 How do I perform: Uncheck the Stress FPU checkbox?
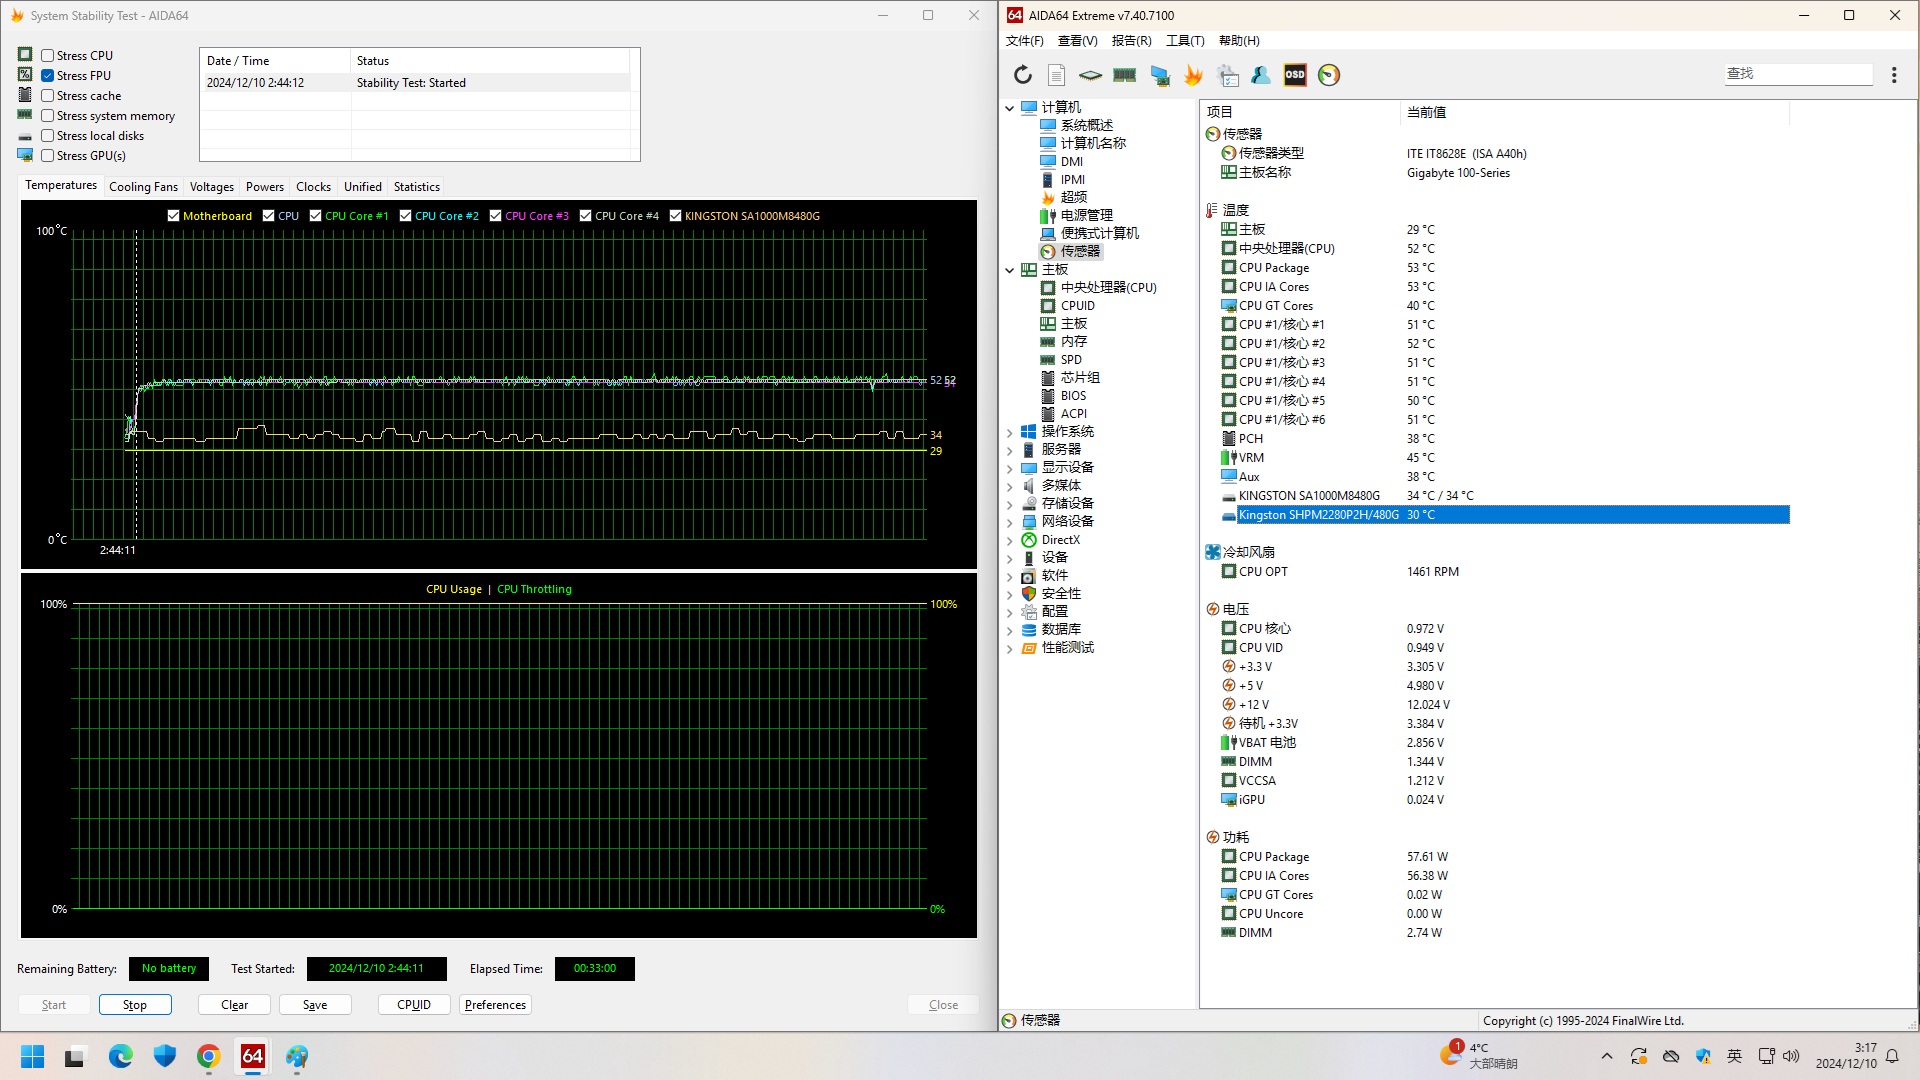tap(47, 76)
